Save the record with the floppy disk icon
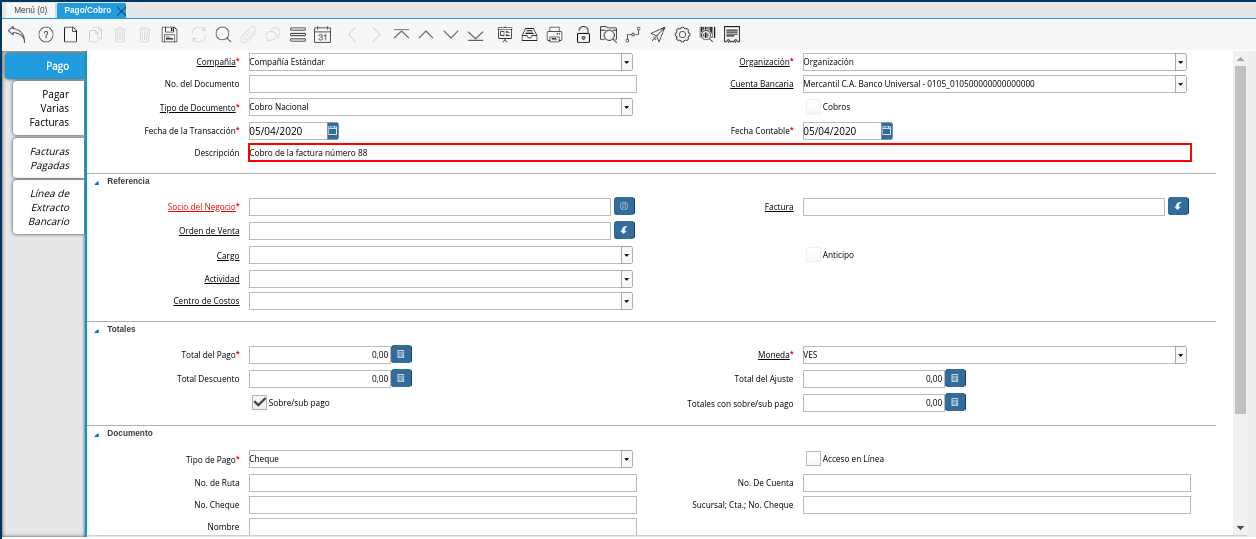The image size is (1256, 539). point(169,34)
